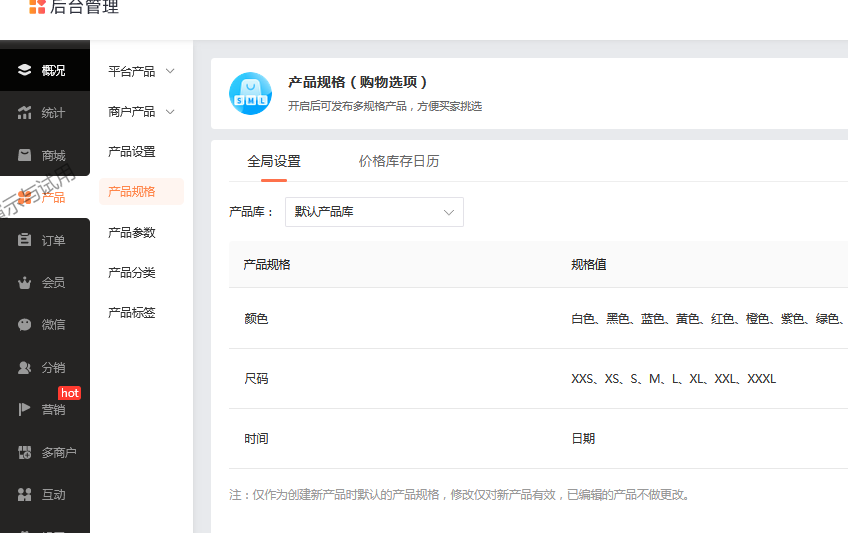Click the 分销 distribution user icon

[25, 368]
